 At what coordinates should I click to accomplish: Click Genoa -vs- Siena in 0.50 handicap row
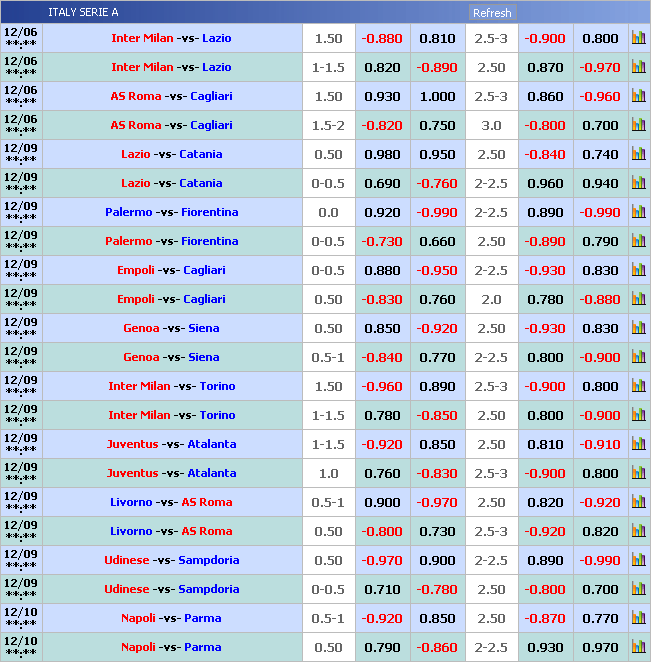[172, 329]
